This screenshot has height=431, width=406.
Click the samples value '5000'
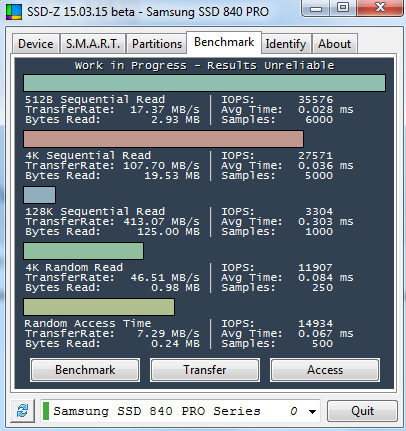tap(319, 176)
